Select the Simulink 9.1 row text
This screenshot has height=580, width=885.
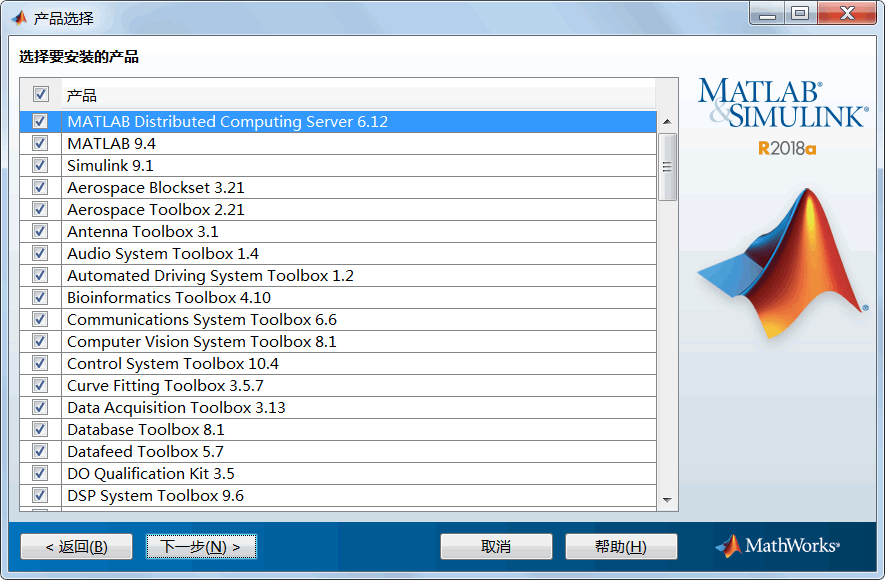click(110, 165)
